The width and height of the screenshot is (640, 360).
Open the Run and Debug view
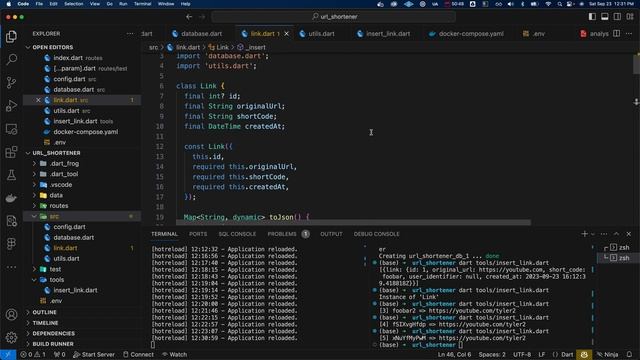pos(11,106)
